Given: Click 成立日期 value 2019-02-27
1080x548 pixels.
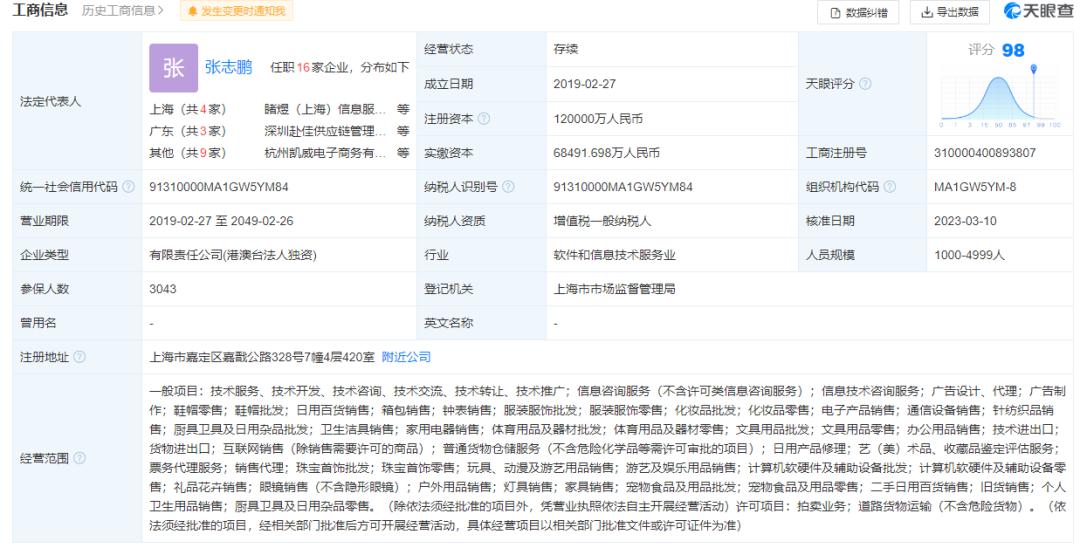Looking at the screenshot, I should point(585,84).
